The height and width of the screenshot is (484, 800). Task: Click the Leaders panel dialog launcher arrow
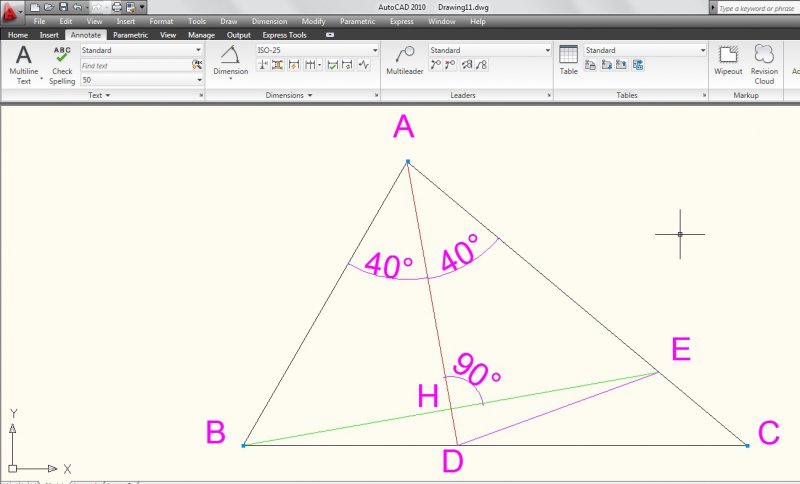549,95
